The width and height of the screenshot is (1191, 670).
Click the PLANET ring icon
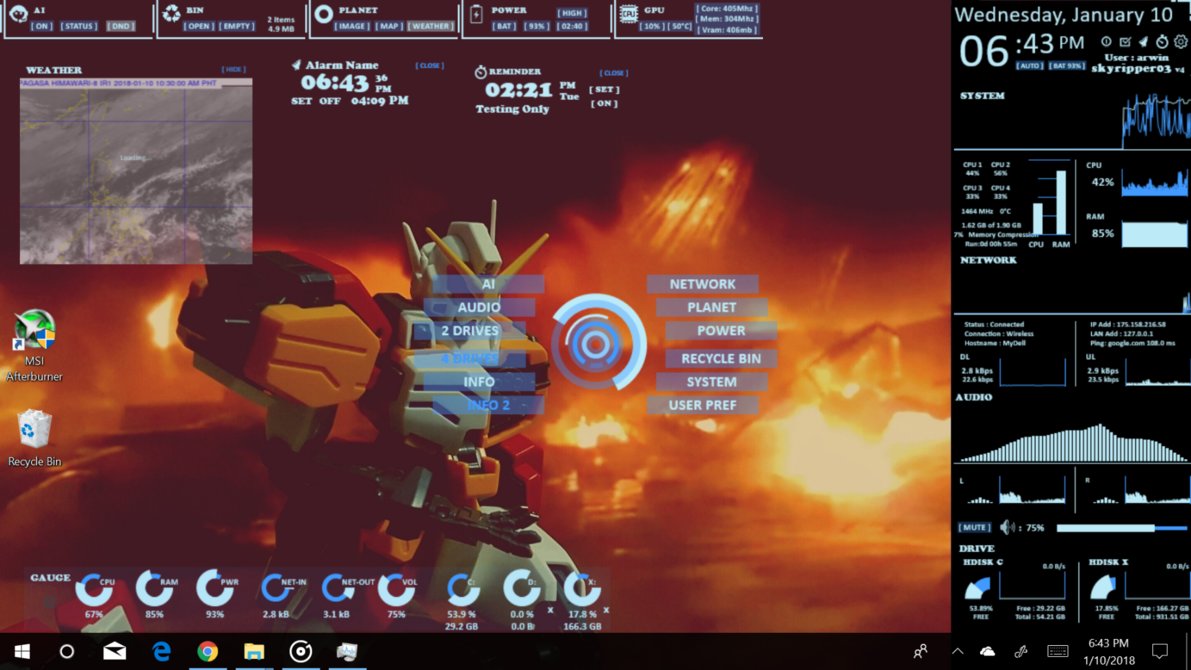(324, 14)
